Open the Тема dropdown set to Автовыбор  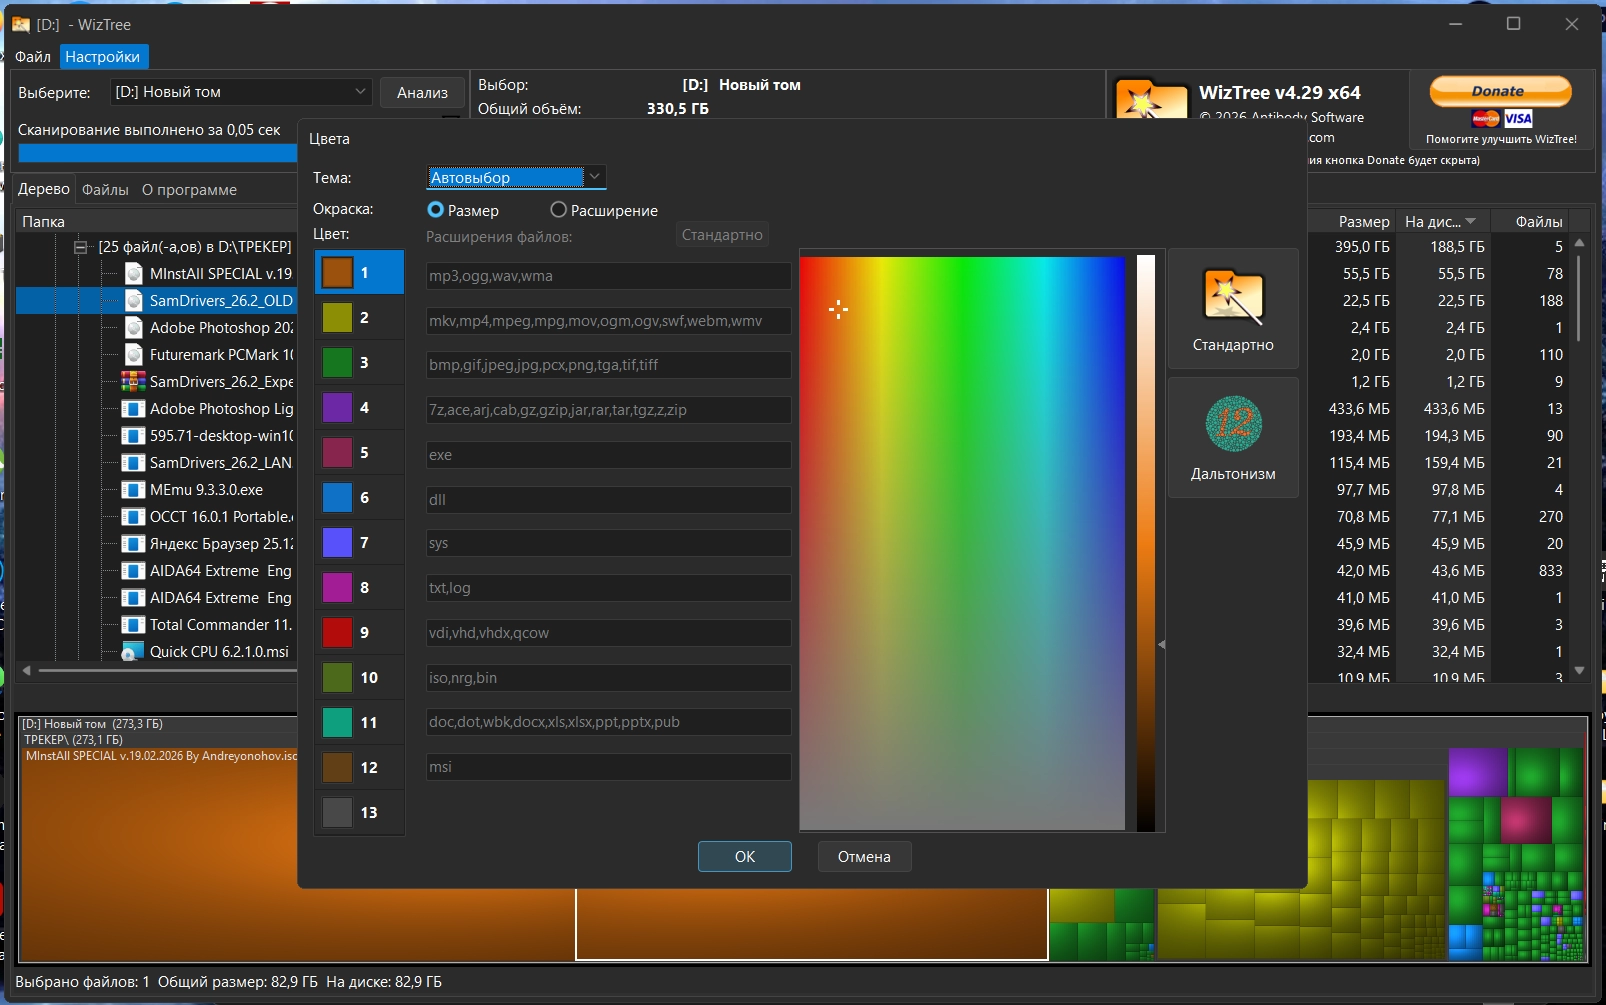pos(516,177)
